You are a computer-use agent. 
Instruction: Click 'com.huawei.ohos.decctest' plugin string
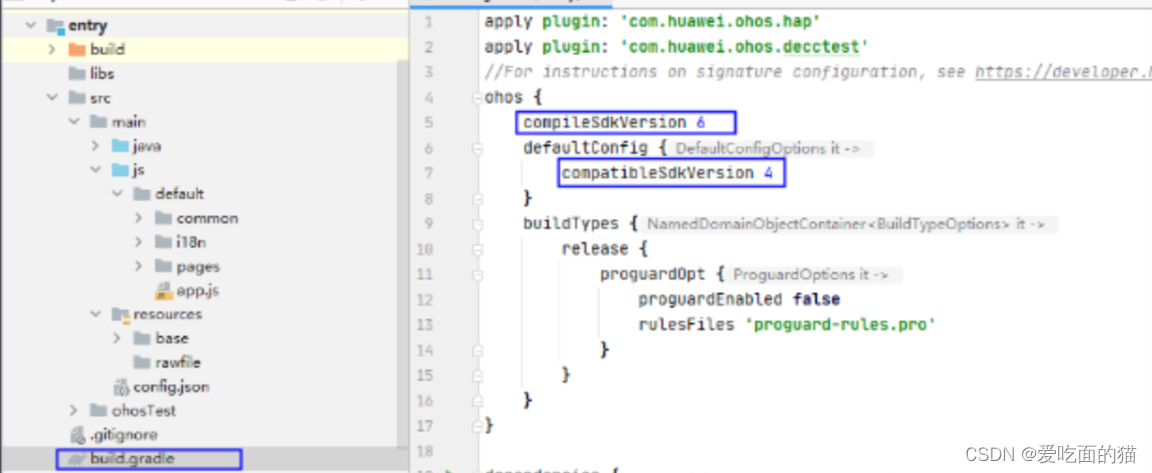[x=744, y=47]
